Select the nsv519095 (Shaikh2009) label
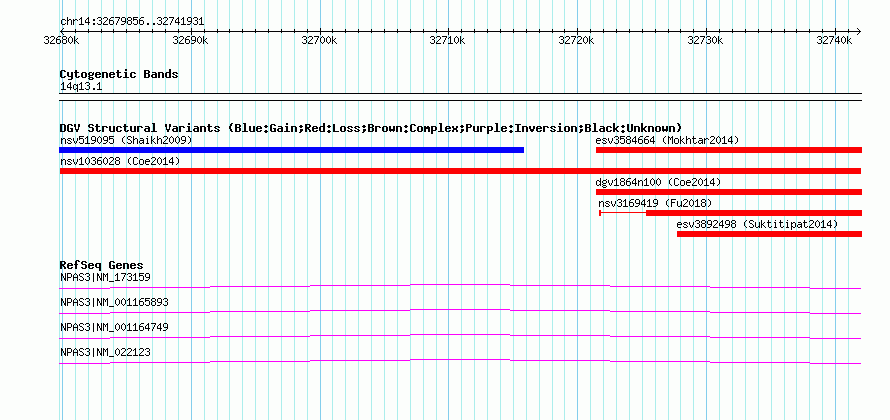 126,140
